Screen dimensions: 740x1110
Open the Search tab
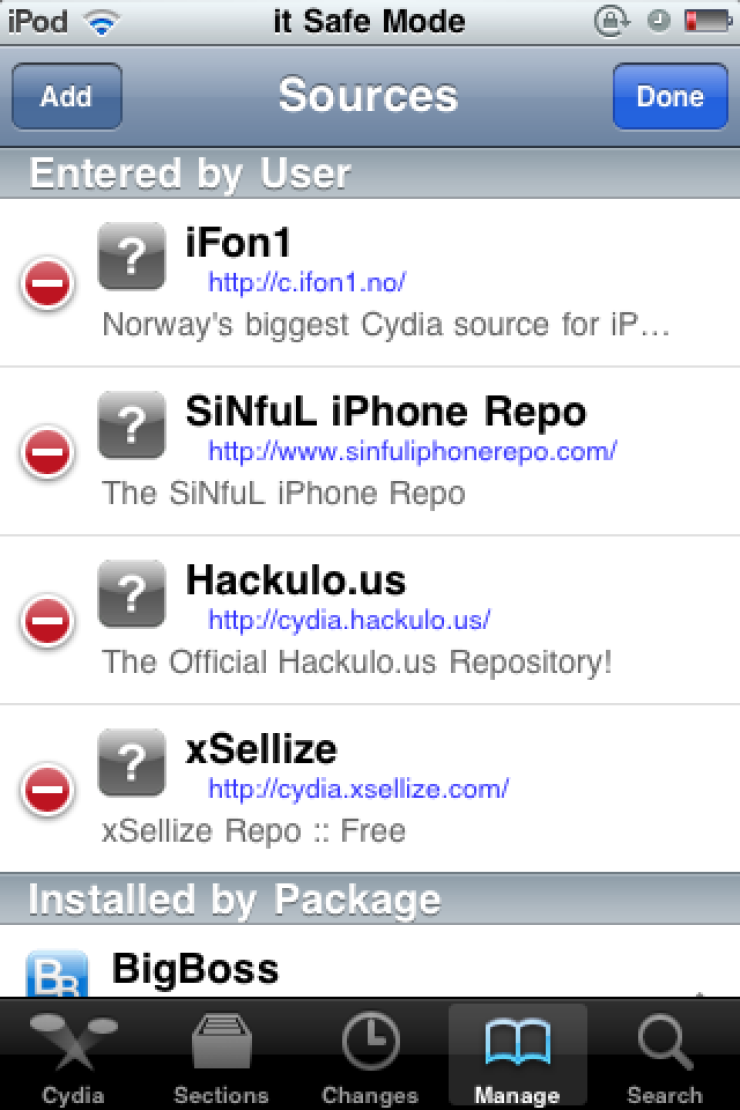click(x=665, y=1056)
